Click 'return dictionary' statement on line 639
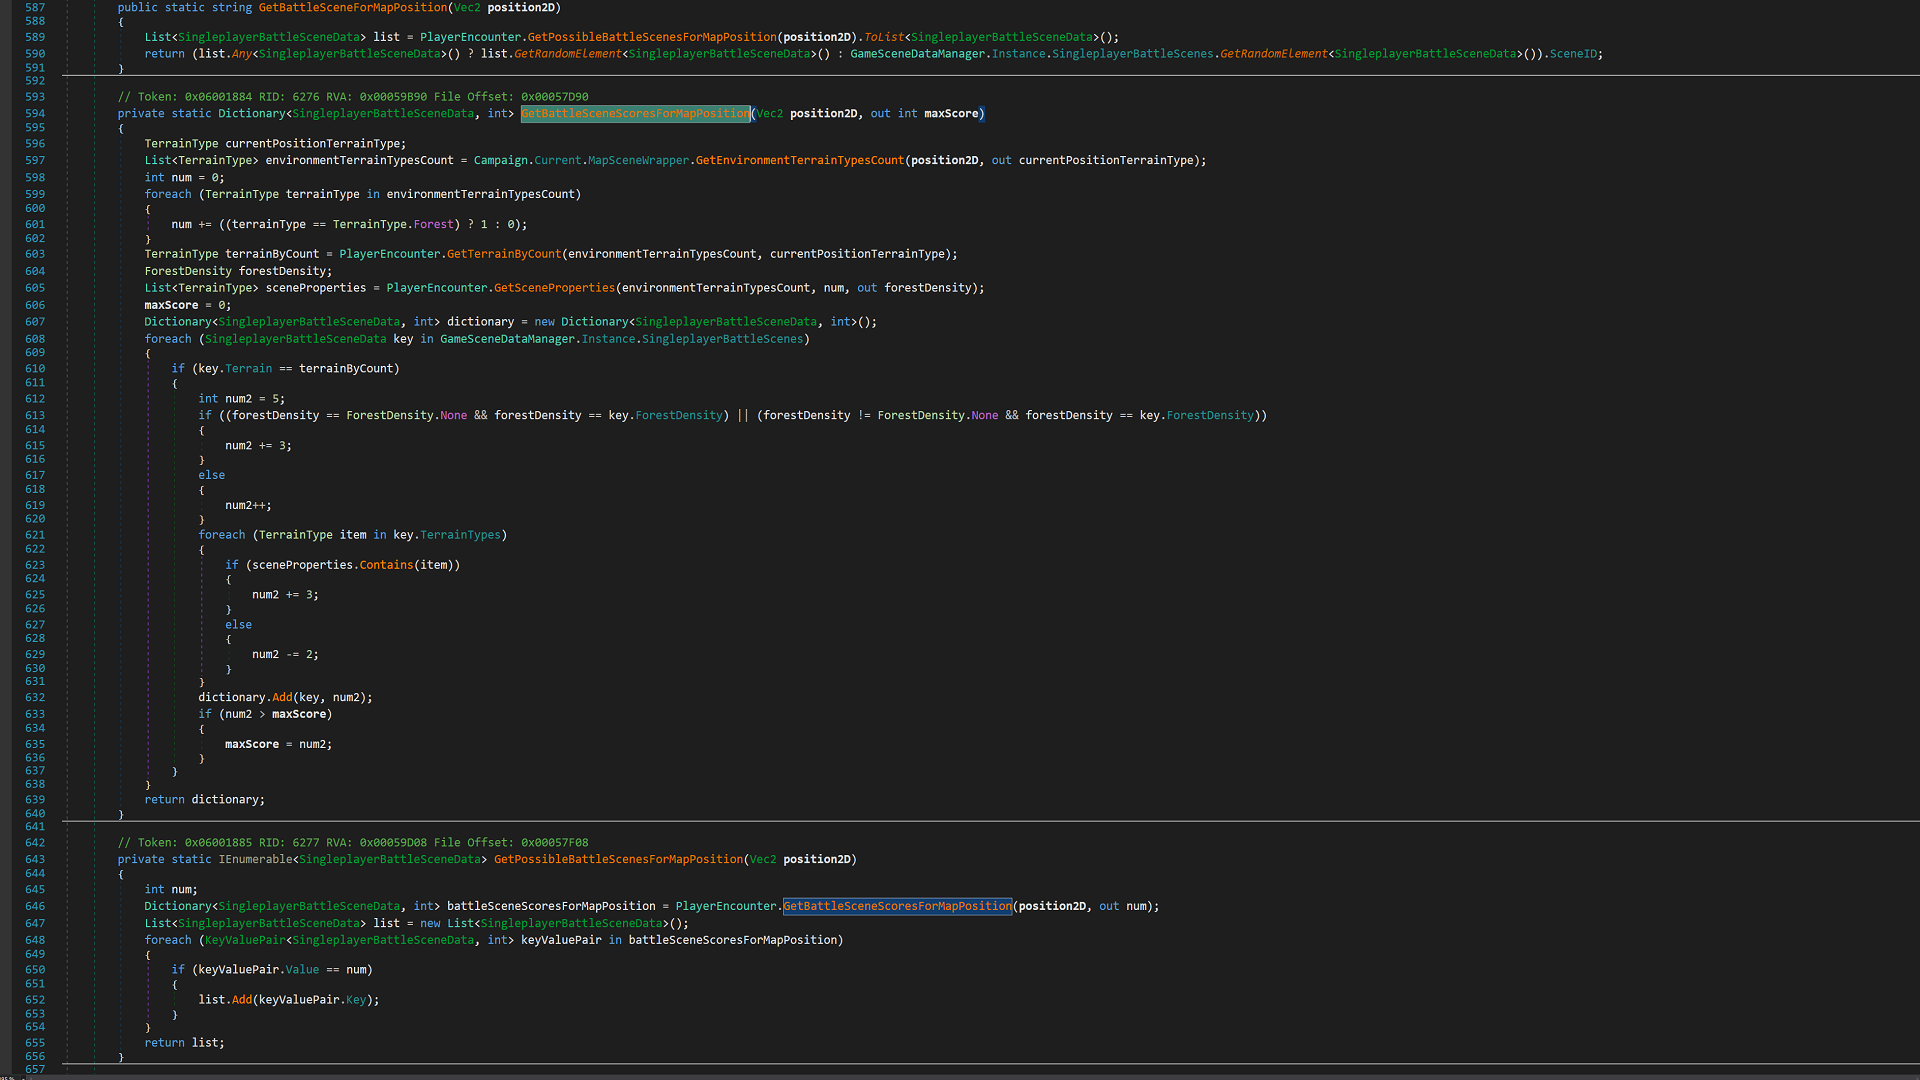The height and width of the screenshot is (1080, 1920). coord(204,800)
